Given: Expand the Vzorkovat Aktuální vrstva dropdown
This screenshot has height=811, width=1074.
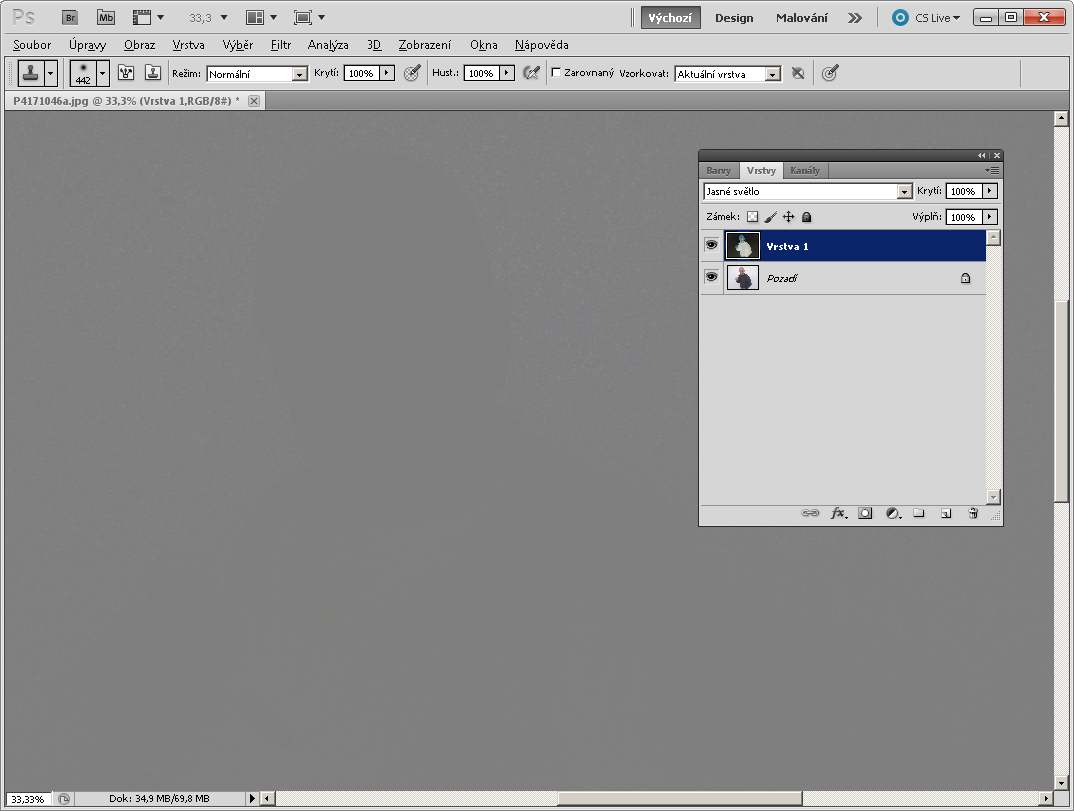Looking at the screenshot, I should point(772,74).
